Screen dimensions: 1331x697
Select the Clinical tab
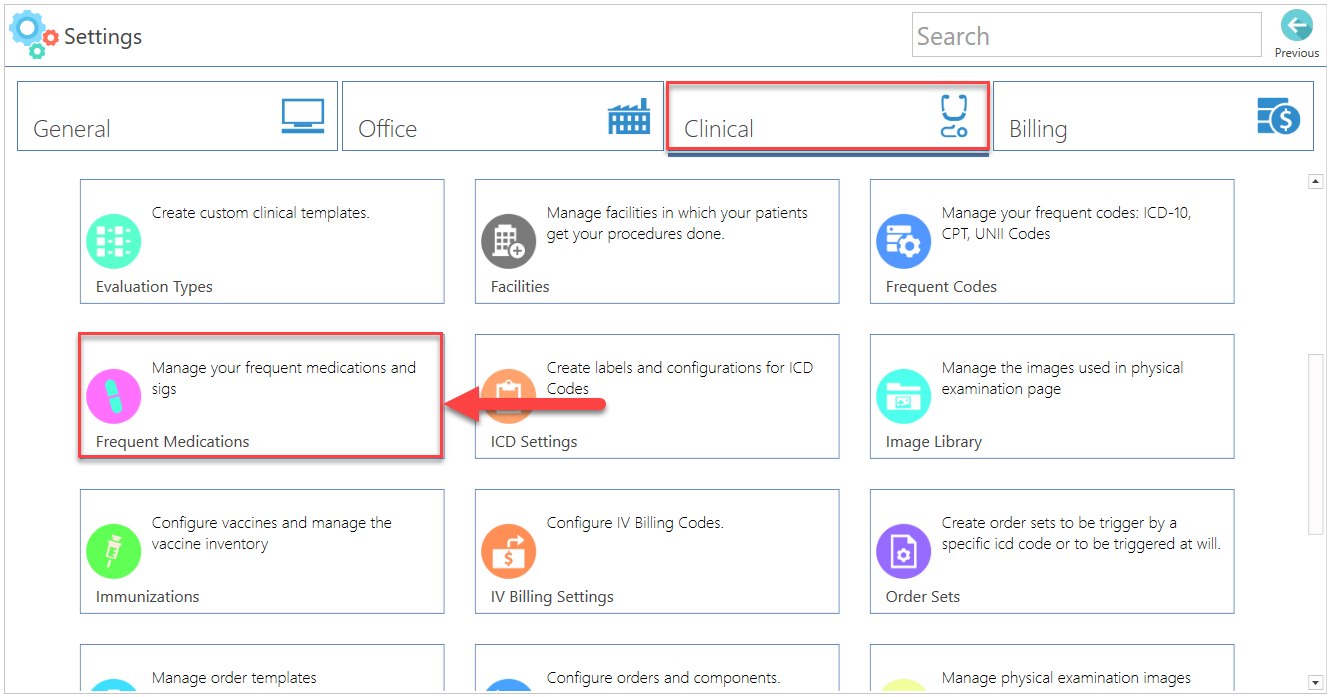pos(828,116)
